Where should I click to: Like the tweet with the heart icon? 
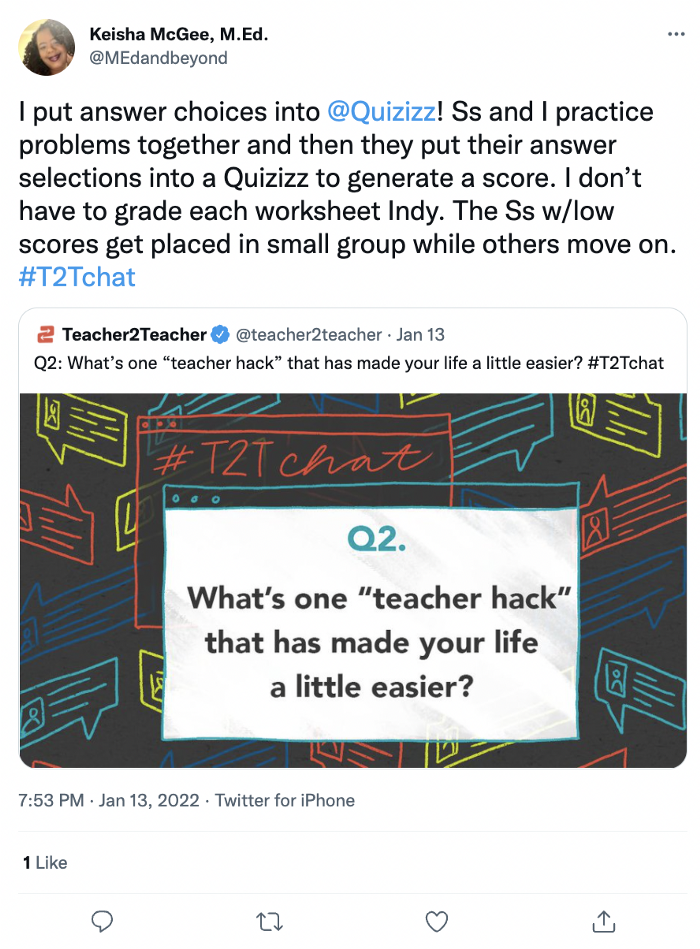coord(436,919)
